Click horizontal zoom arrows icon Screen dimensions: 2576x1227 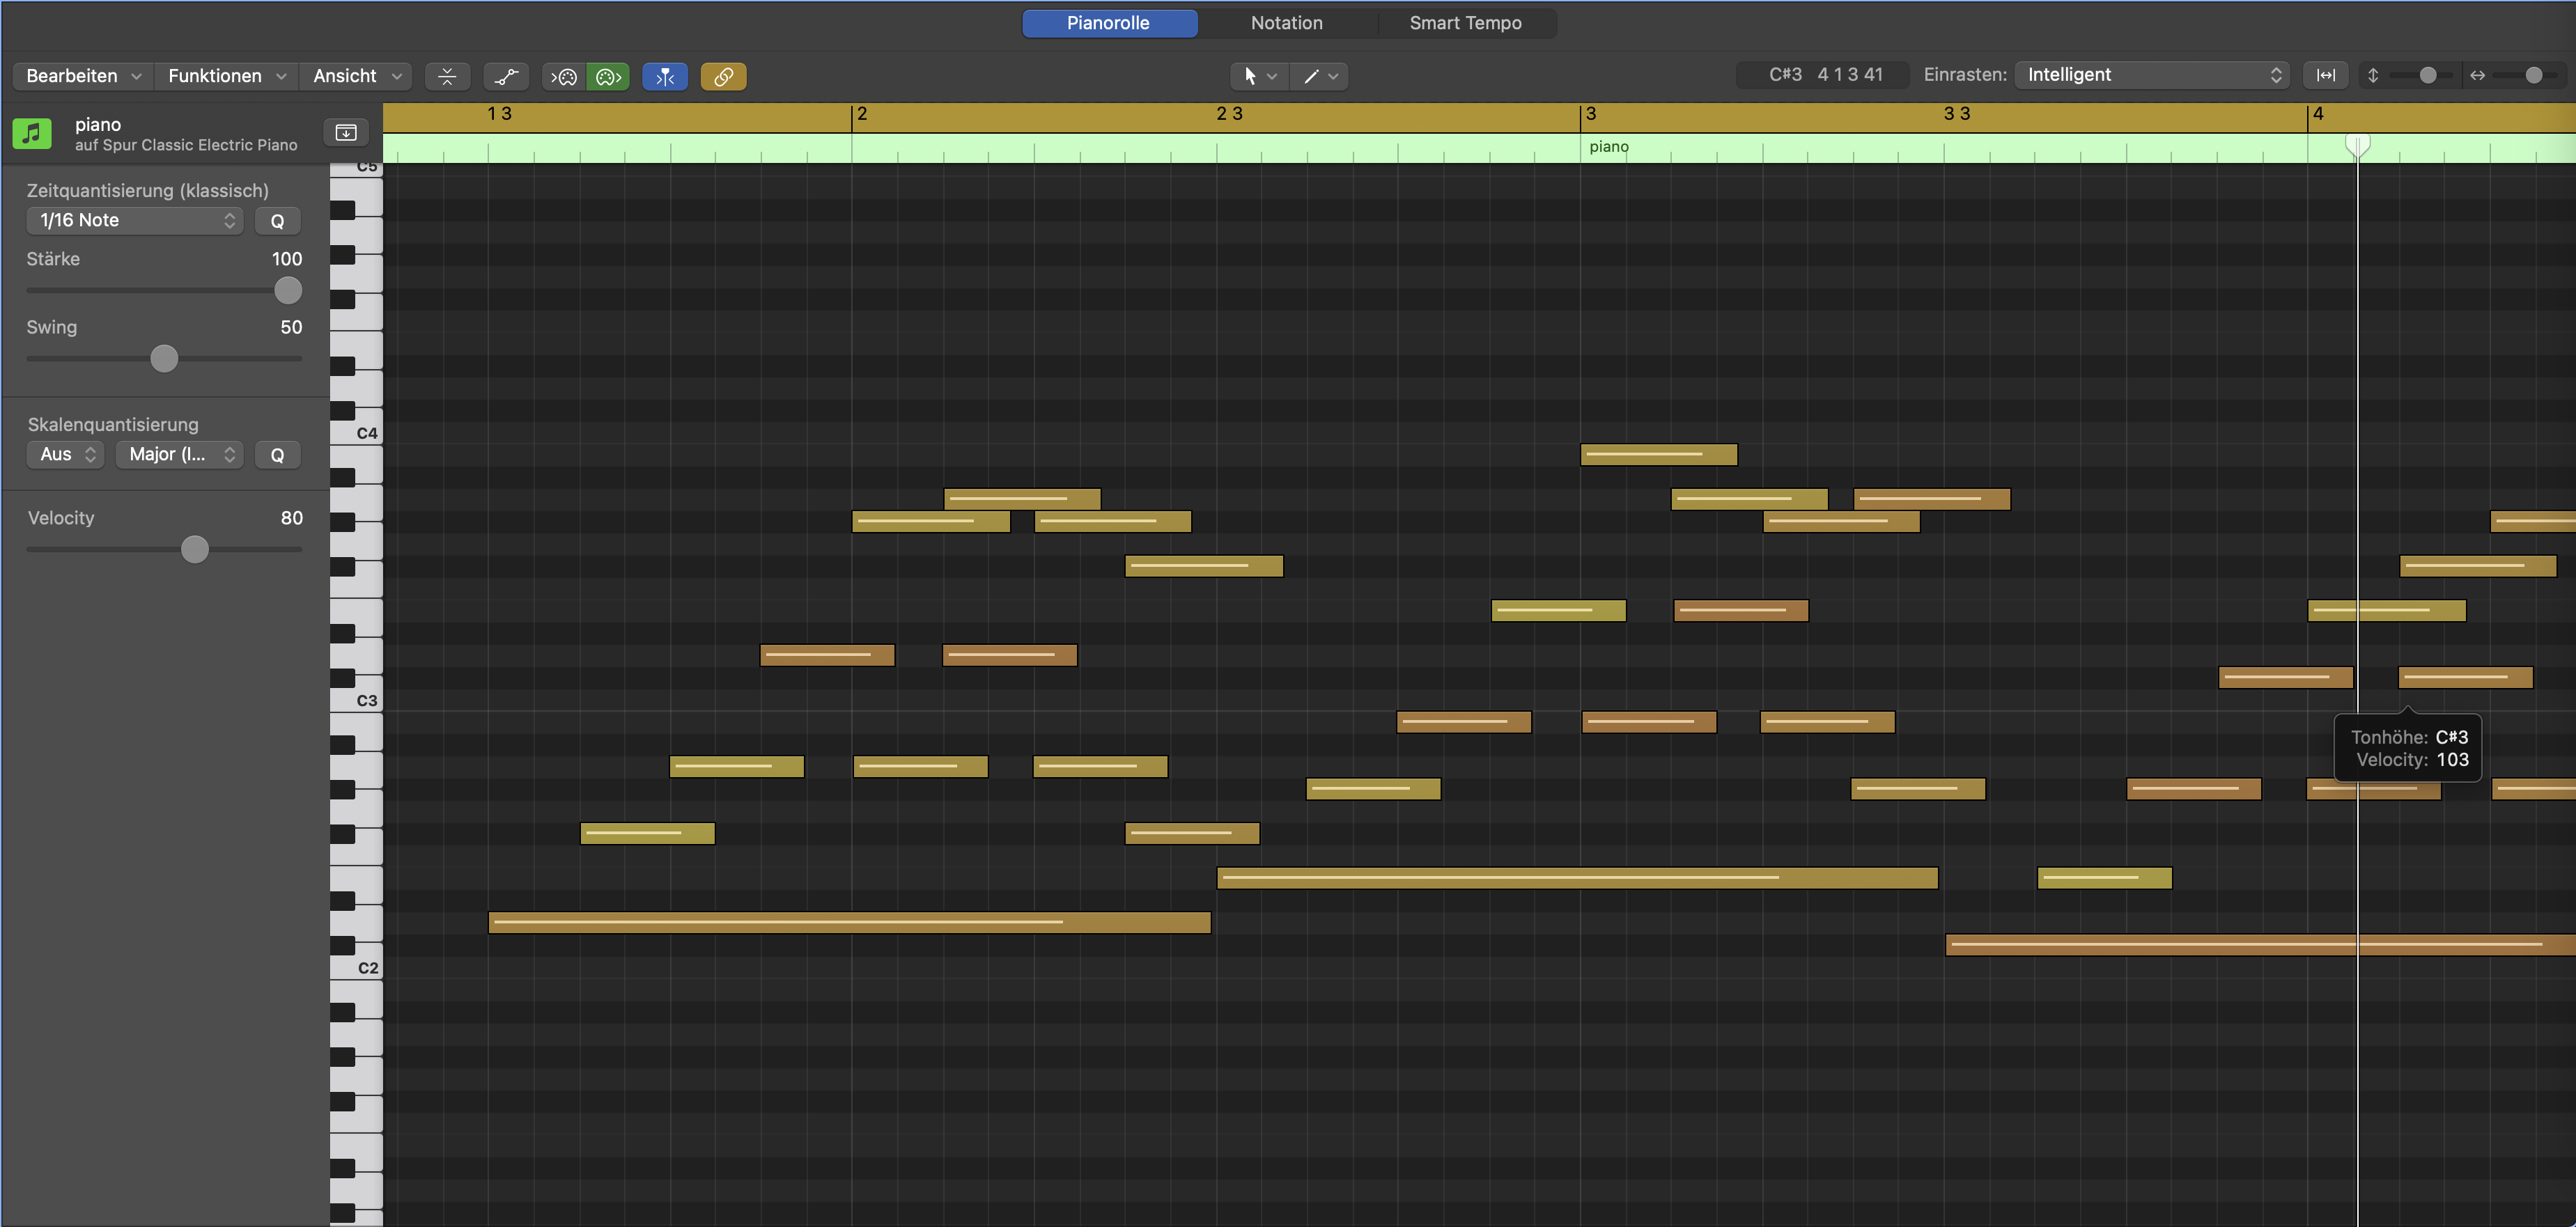click(2477, 75)
